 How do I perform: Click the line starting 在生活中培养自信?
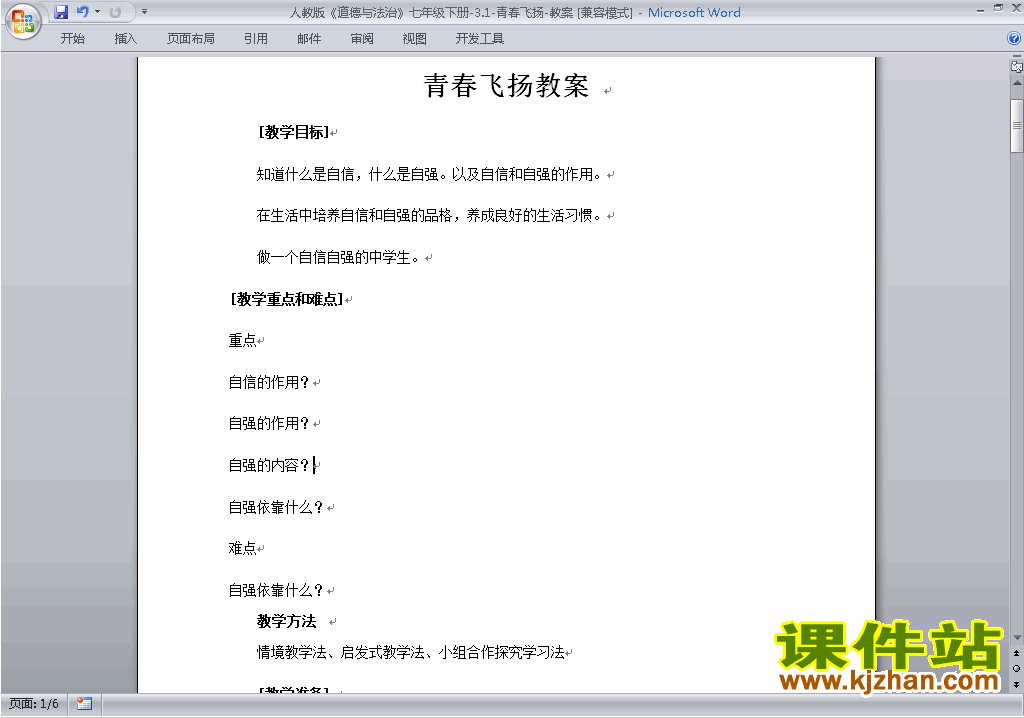click(x=428, y=216)
